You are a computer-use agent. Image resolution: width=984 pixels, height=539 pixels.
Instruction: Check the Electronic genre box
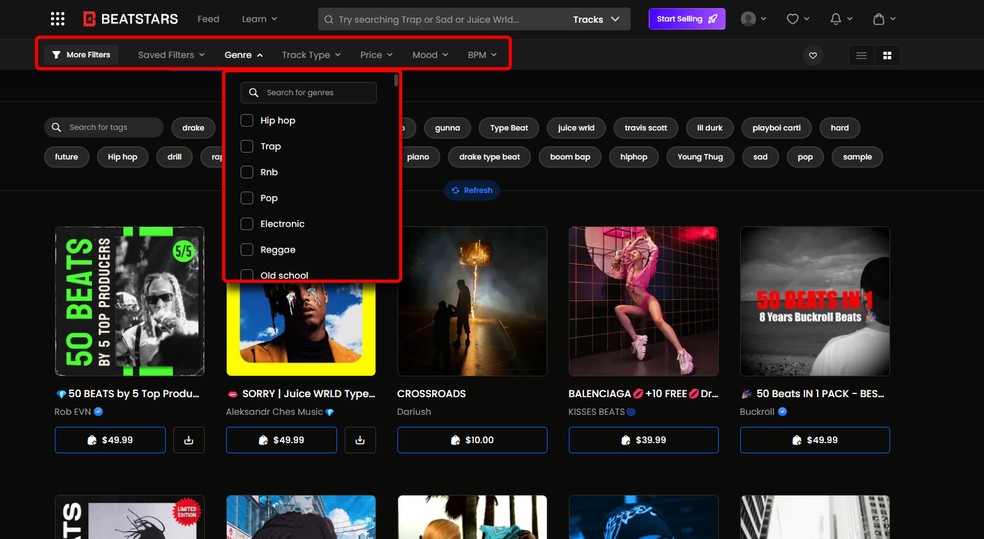tap(247, 223)
